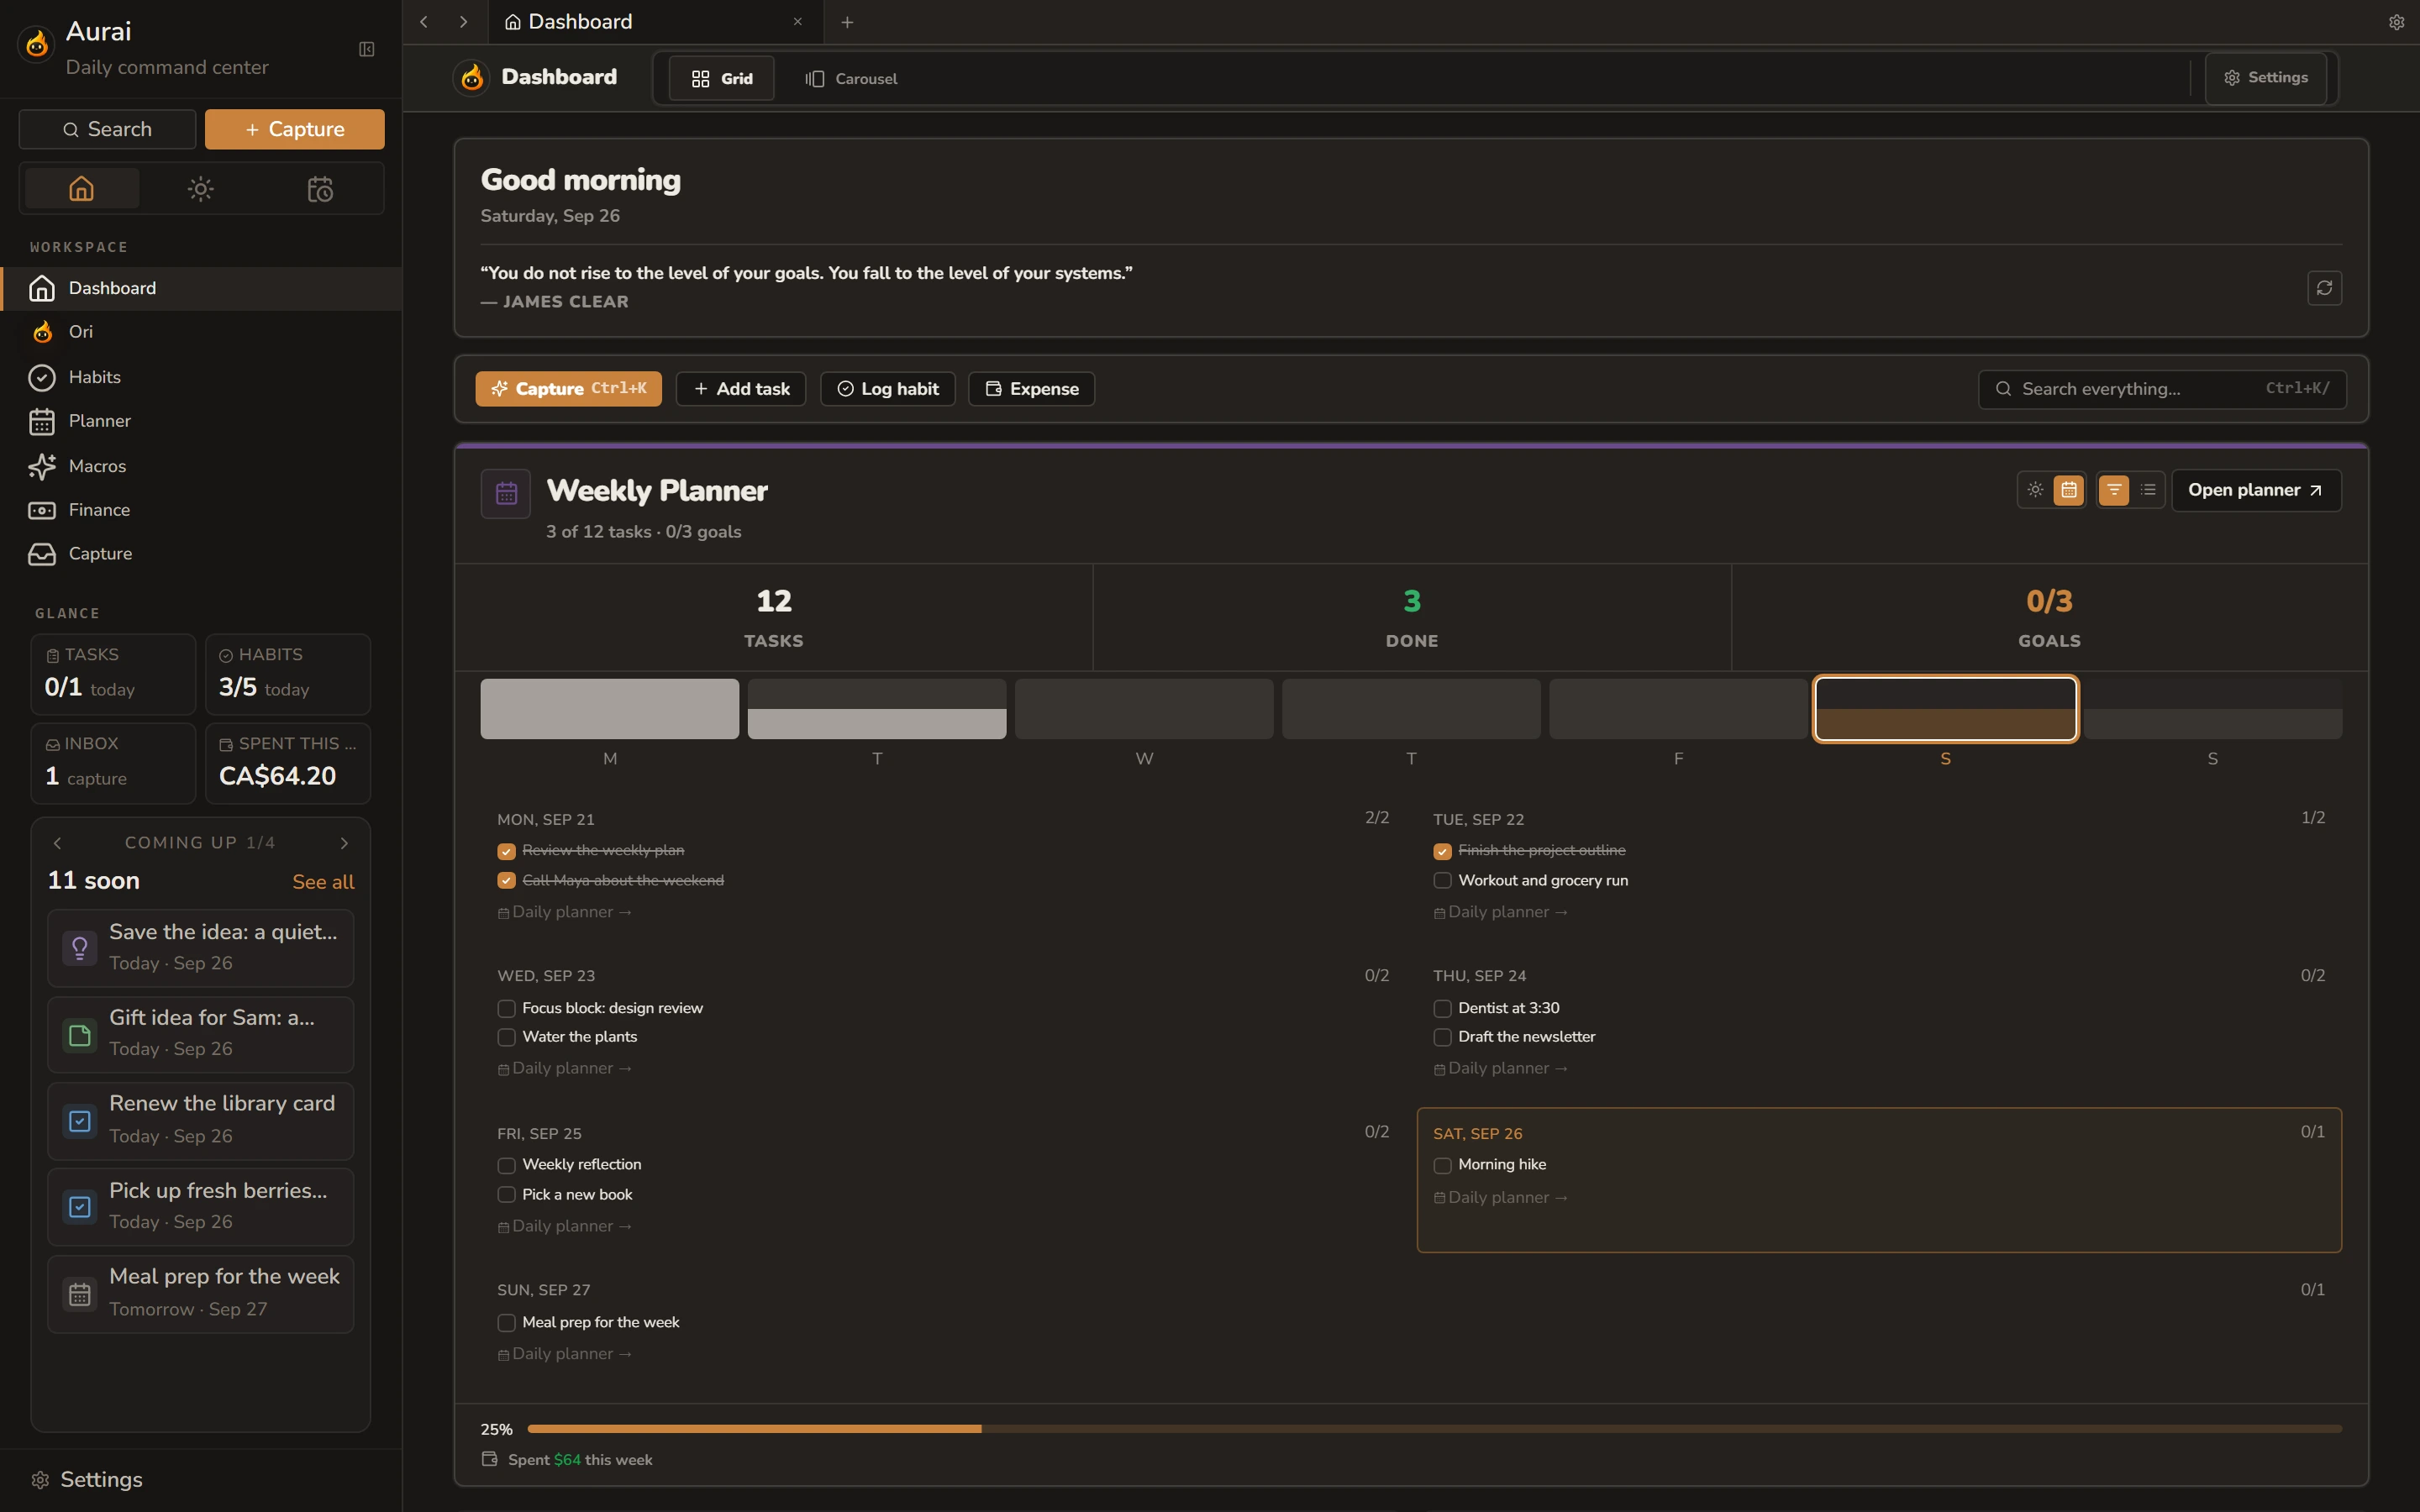Image resolution: width=2420 pixels, height=1512 pixels.
Task: Uncheck 'Finish the project outline' task
Action: (x=1442, y=851)
